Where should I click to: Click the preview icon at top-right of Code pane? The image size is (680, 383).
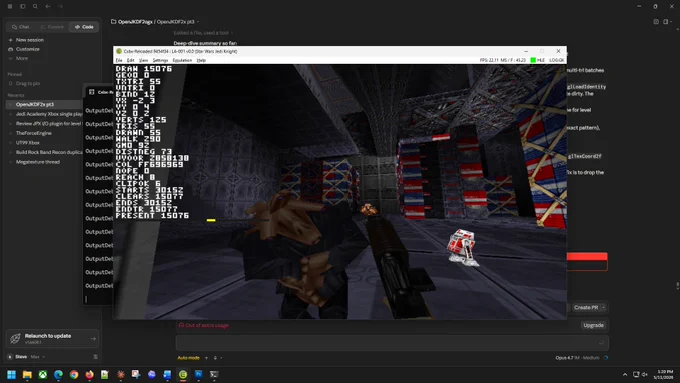(656, 22)
